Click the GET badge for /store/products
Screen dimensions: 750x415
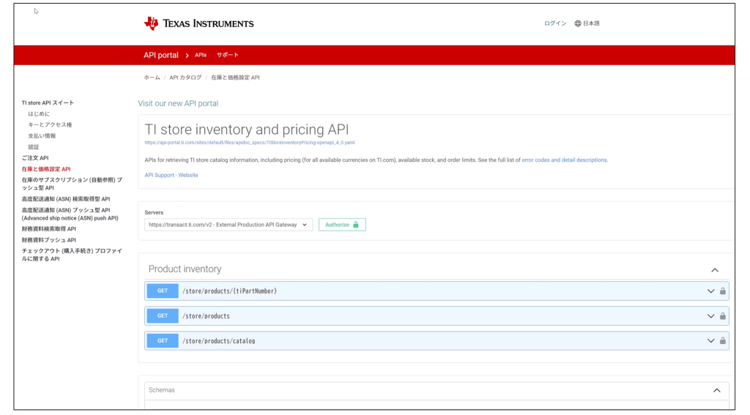point(163,316)
